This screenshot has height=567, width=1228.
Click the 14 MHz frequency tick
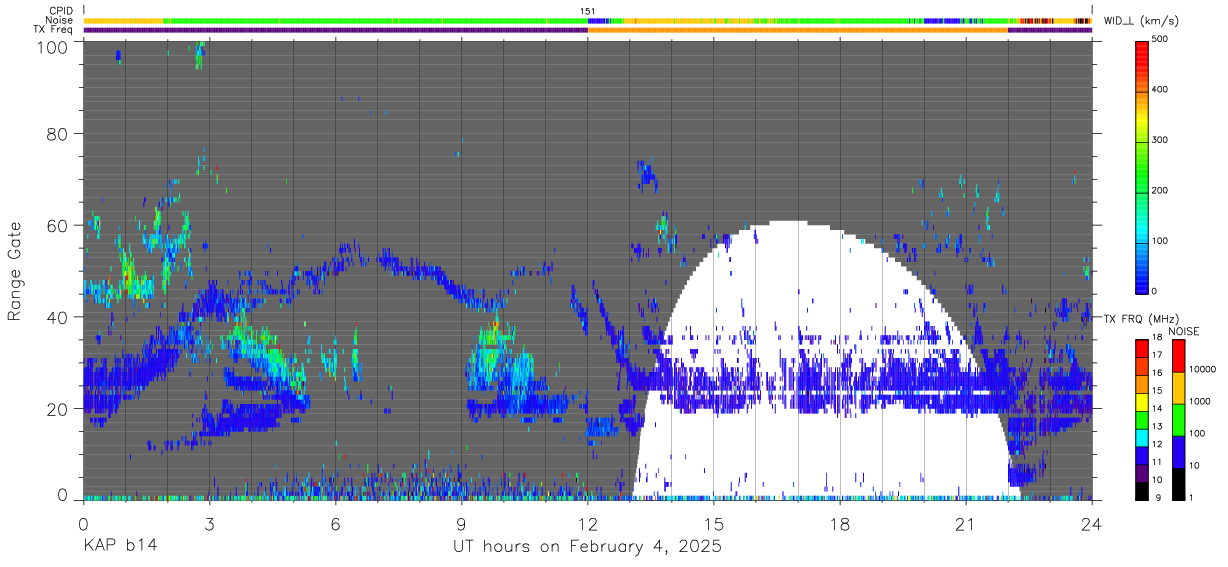click(x=1159, y=408)
